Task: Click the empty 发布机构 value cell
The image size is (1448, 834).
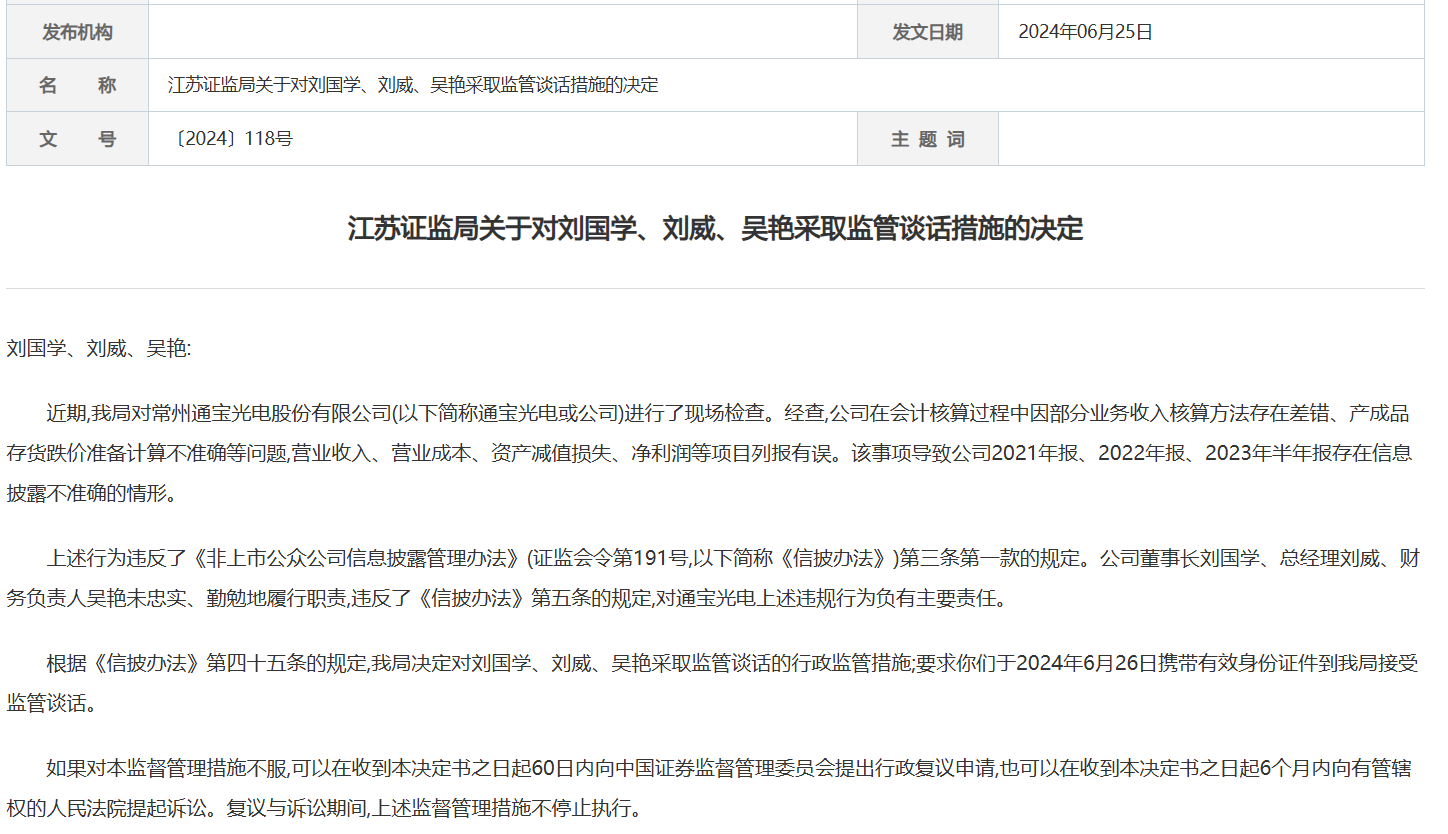Action: point(502,32)
